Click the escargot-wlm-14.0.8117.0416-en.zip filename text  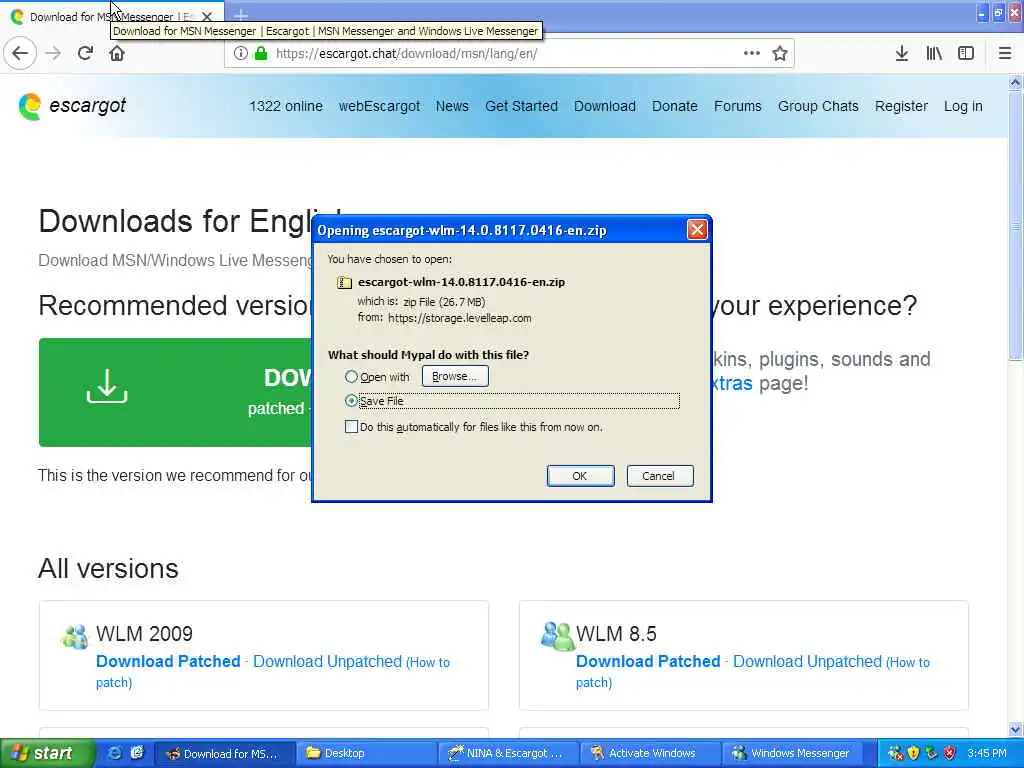461,282
